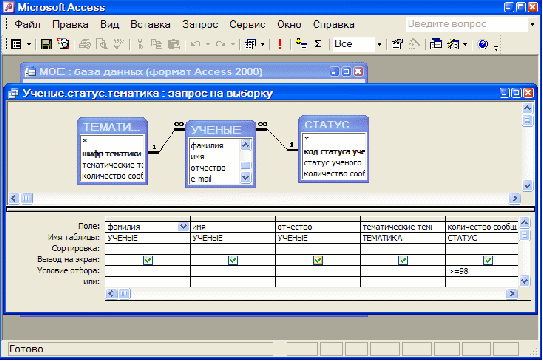543x361 pixels.
Task: Click the file search toolbar icon
Action: point(63,44)
